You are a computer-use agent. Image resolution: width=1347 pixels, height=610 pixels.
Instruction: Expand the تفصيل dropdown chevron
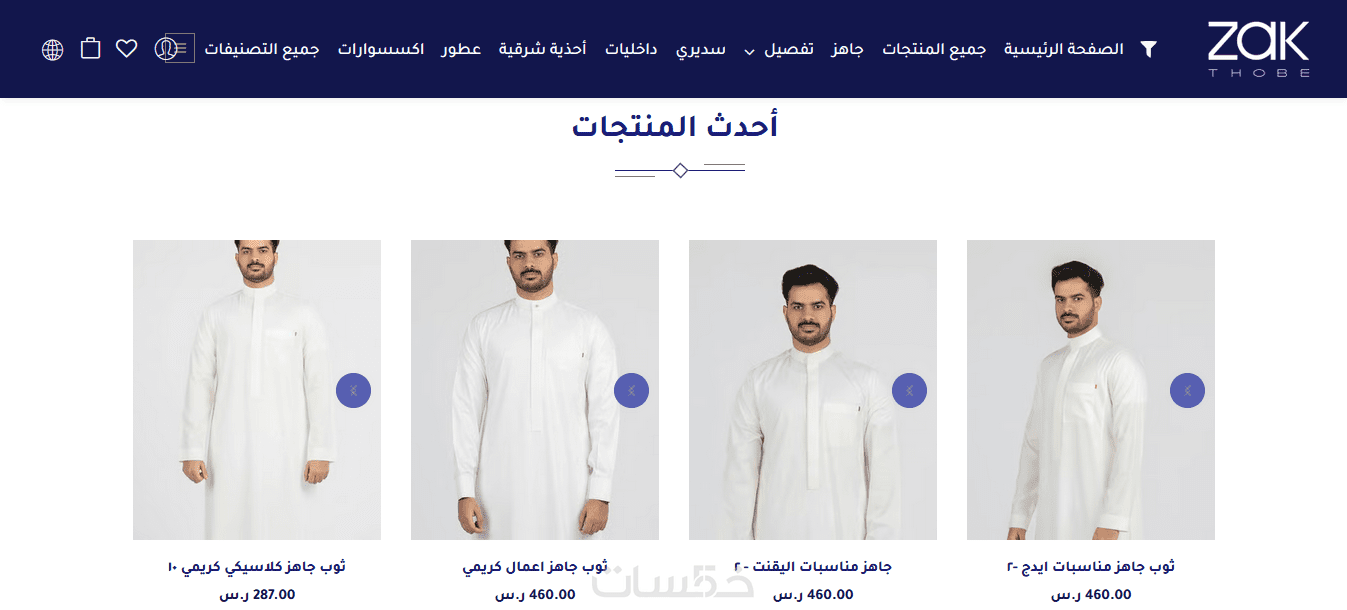tap(749, 51)
